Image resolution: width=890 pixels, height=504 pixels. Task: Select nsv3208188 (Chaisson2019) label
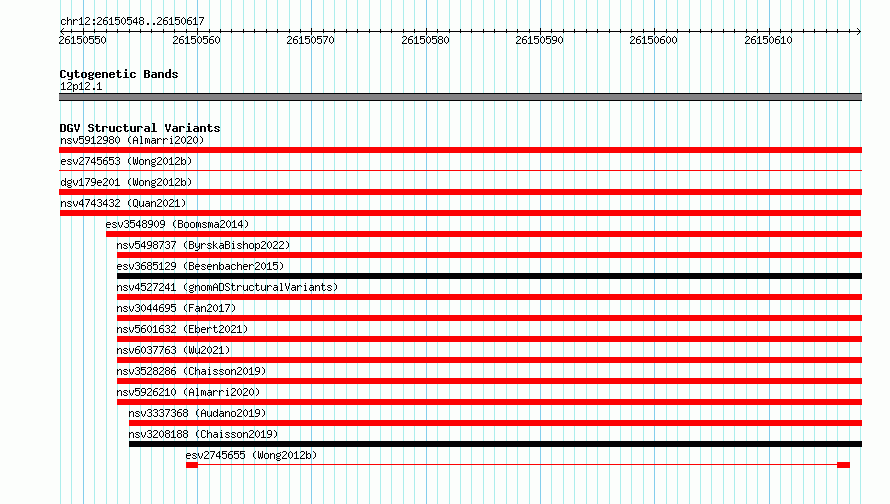pos(203,434)
